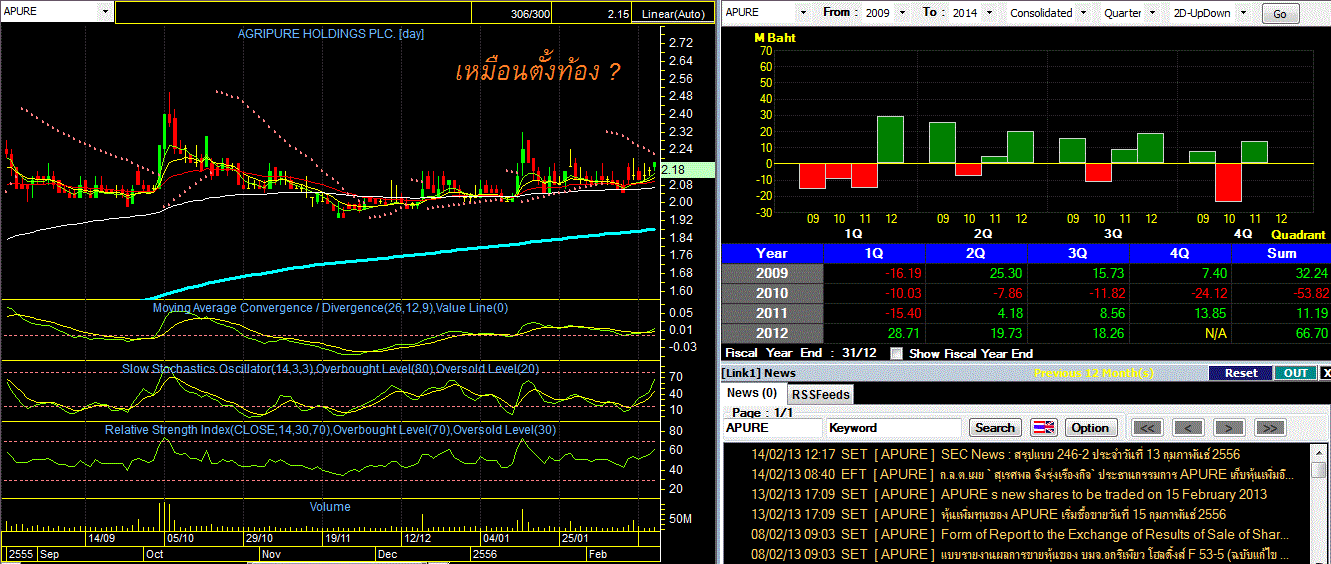1331x564 pixels.
Task: Expand the APURE symbol dropdown in financials panel
Action: tap(803, 13)
